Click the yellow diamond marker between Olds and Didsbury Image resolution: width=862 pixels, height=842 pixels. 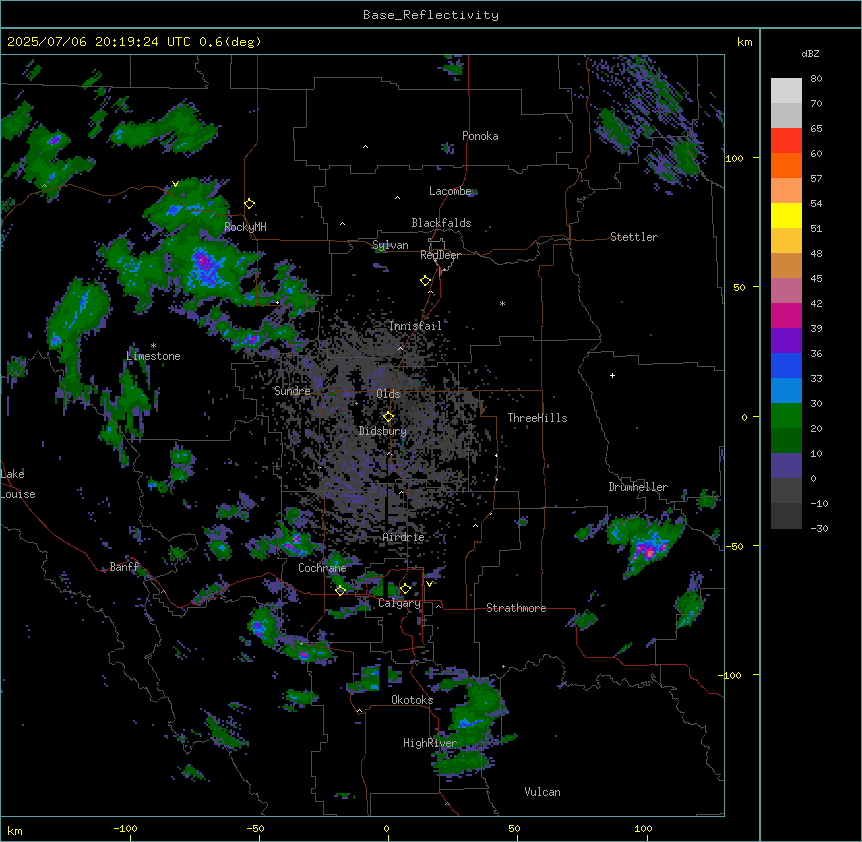pos(388,417)
